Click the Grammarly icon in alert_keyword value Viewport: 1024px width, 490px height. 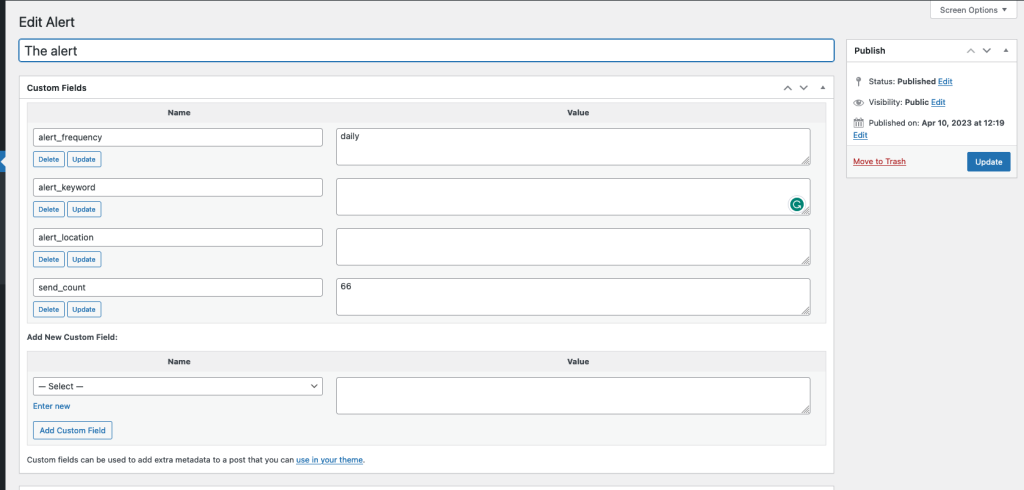[x=796, y=205]
